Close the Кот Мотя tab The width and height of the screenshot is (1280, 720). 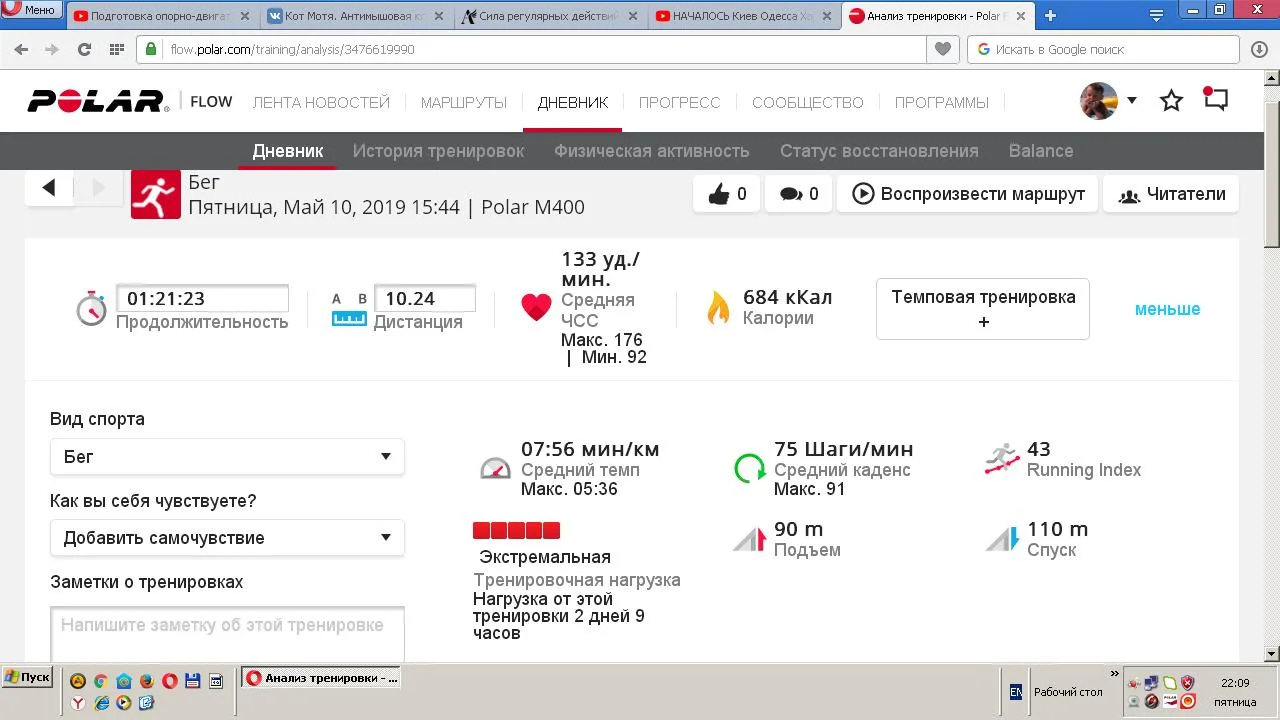441,16
